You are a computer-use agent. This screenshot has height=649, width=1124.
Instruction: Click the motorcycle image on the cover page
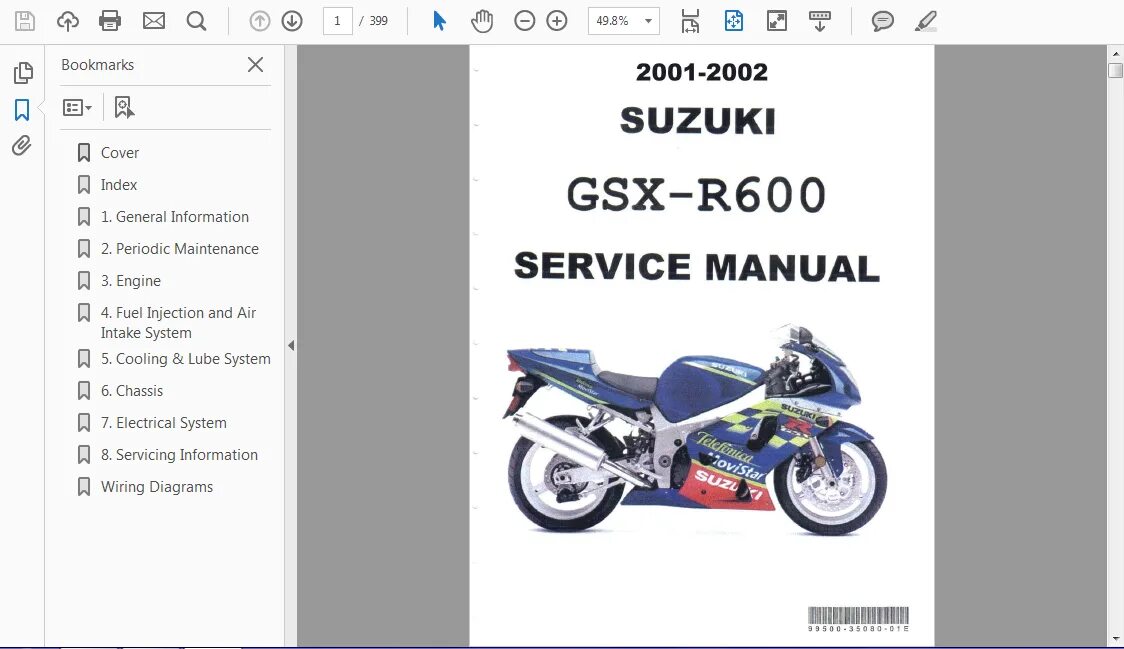695,430
